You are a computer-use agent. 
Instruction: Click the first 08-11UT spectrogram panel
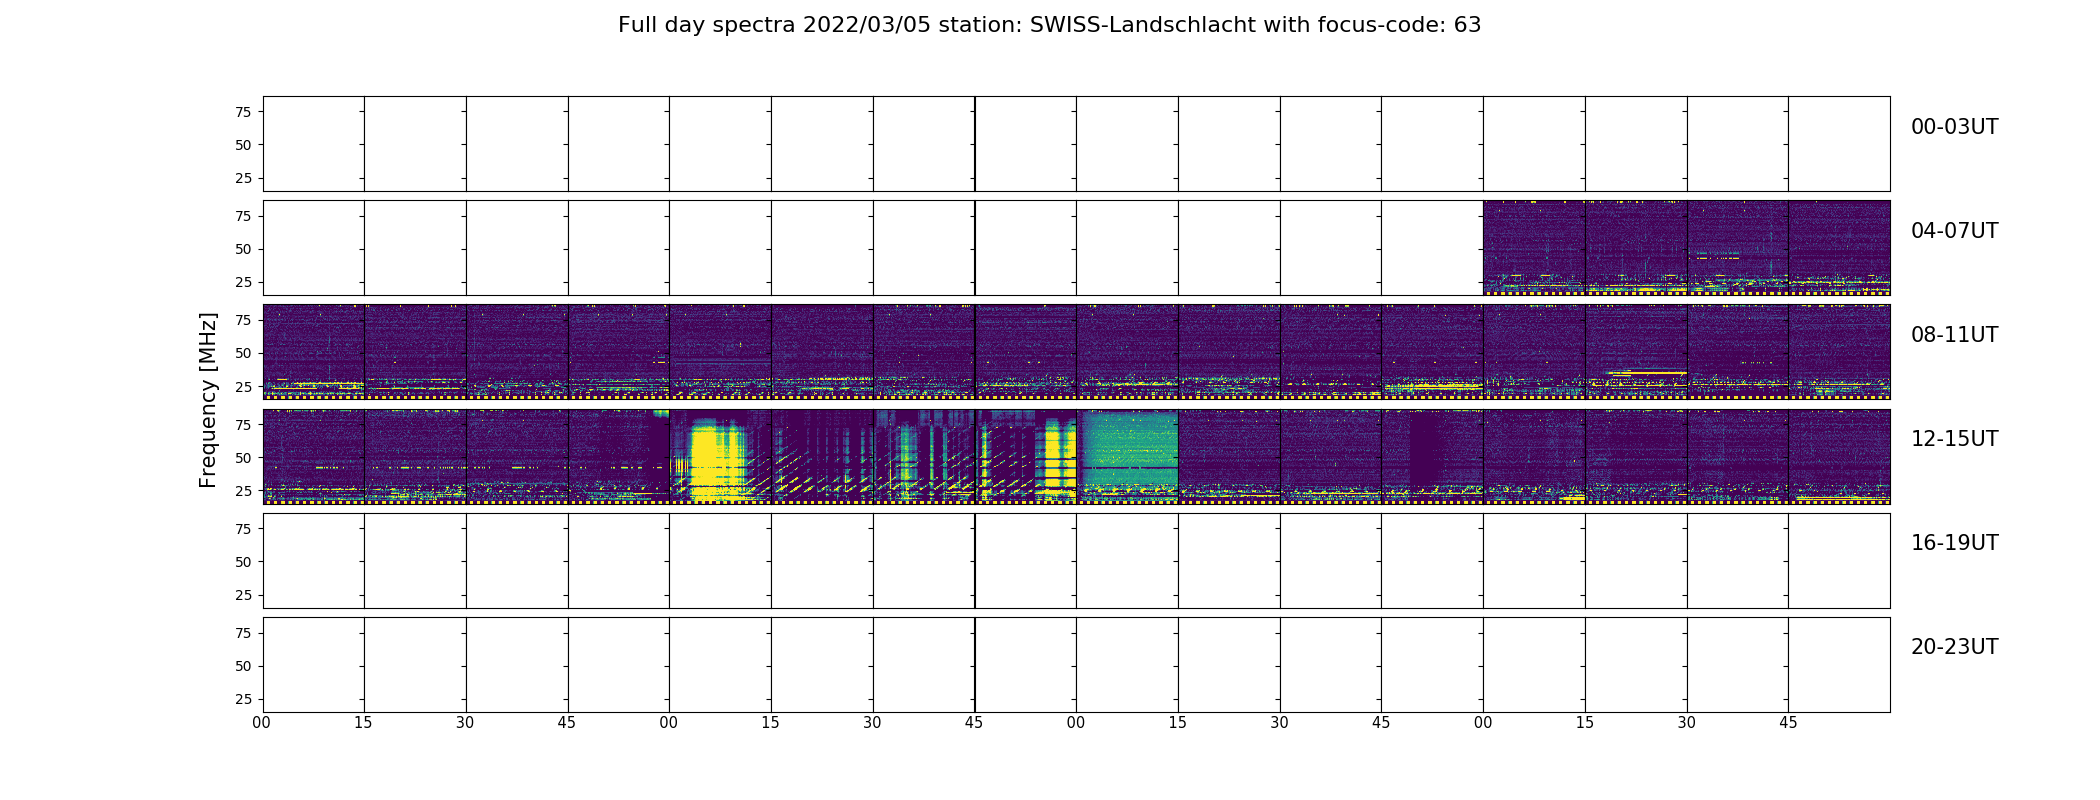[313, 352]
